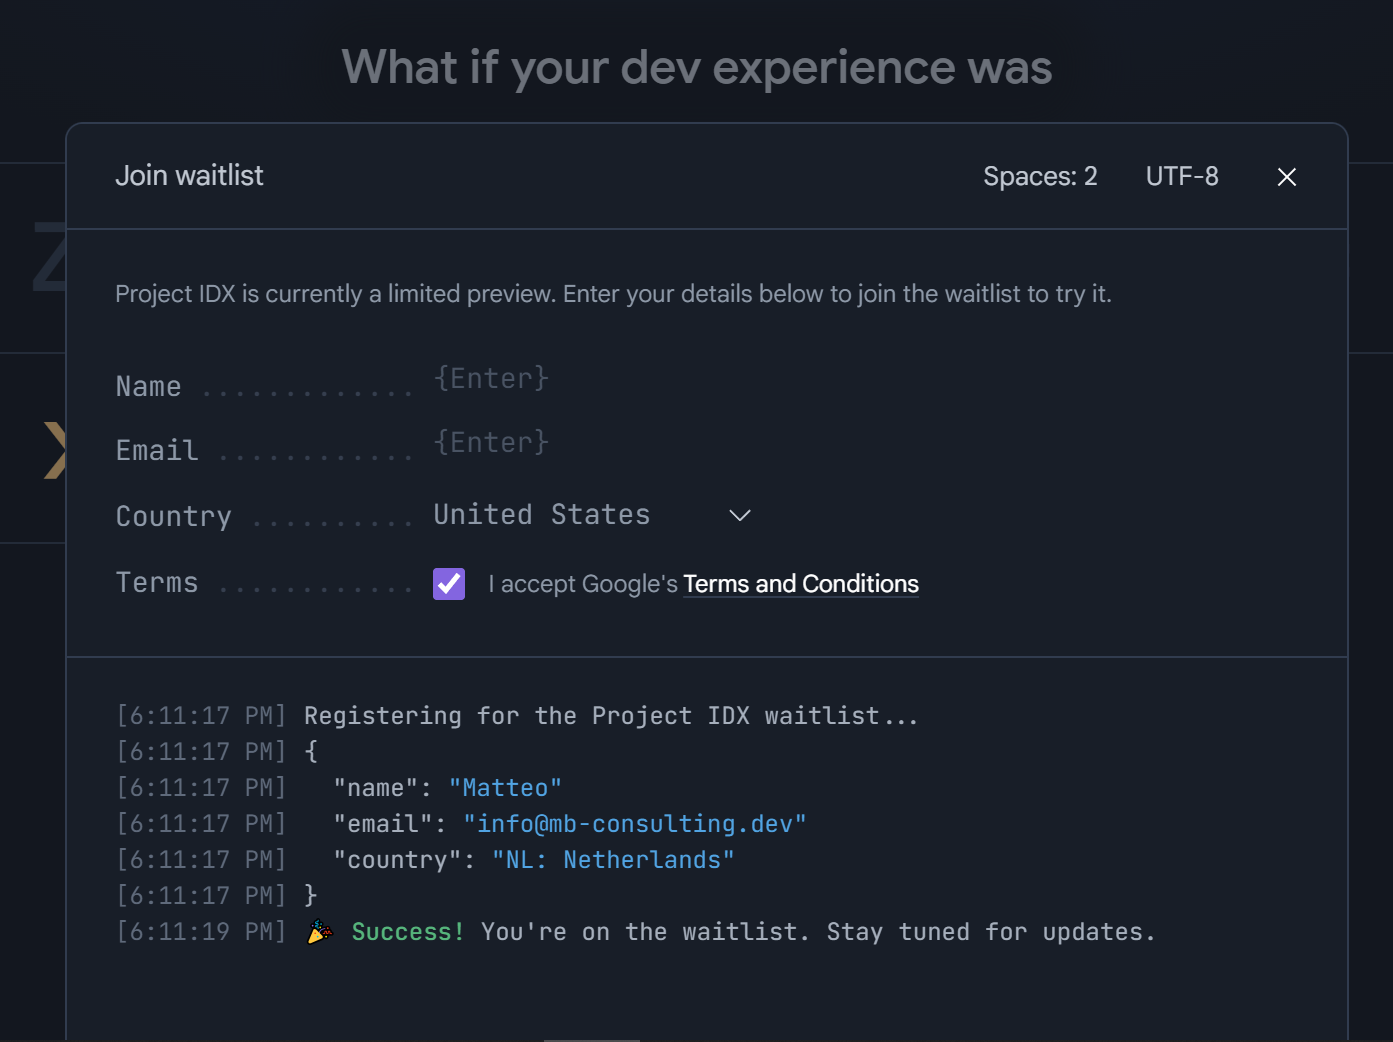The width and height of the screenshot is (1393, 1042).
Task: Click the [6:11:19 PM] timestamp
Action: (x=201, y=932)
